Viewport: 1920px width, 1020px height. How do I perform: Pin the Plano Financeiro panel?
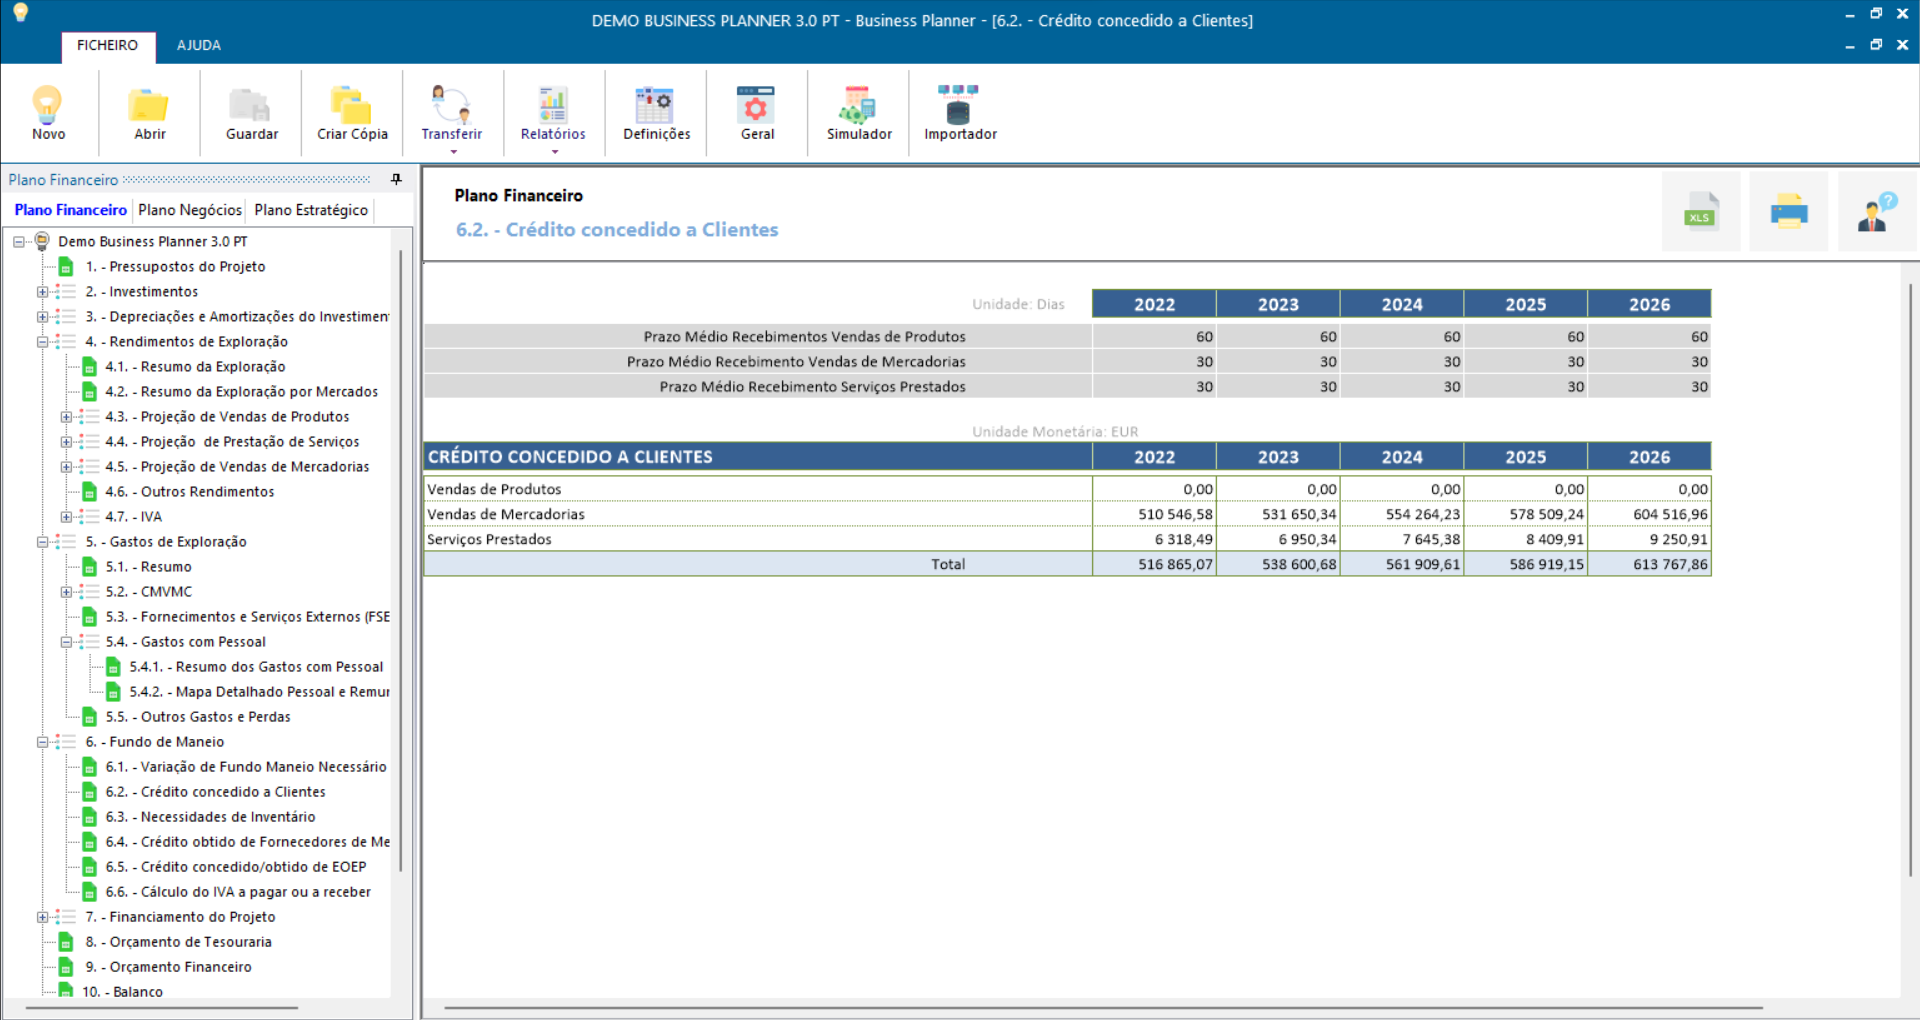click(396, 179)
